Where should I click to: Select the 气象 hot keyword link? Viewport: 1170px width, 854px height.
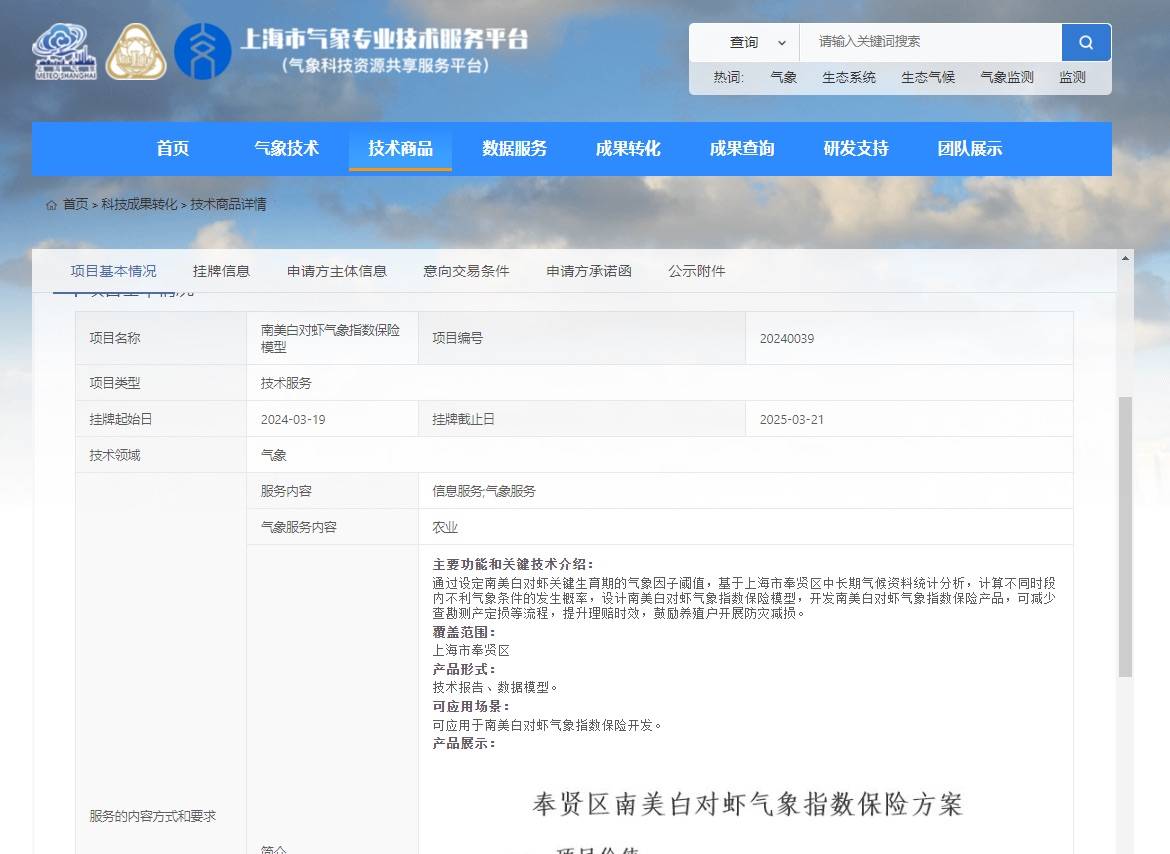pos(783,77)
